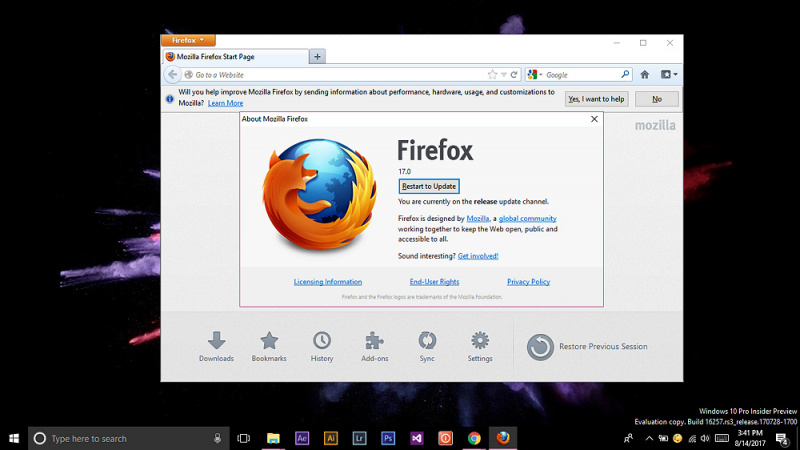Launch Photoshop from taskbar

point(388,438)
